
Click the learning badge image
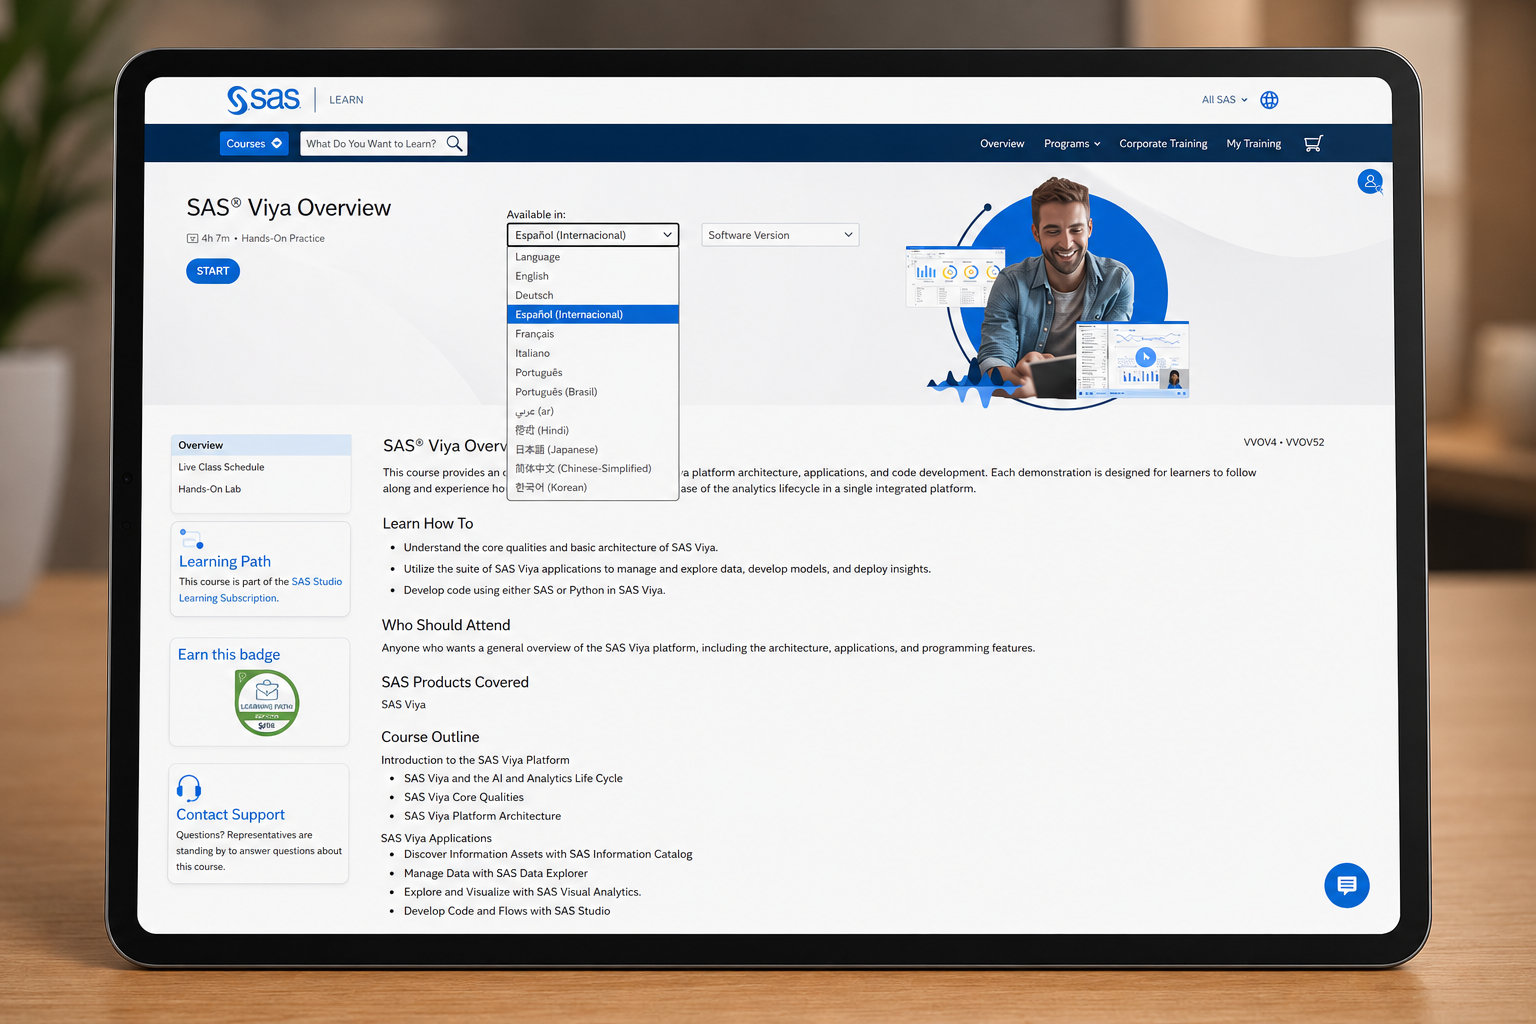click(267, 702)
